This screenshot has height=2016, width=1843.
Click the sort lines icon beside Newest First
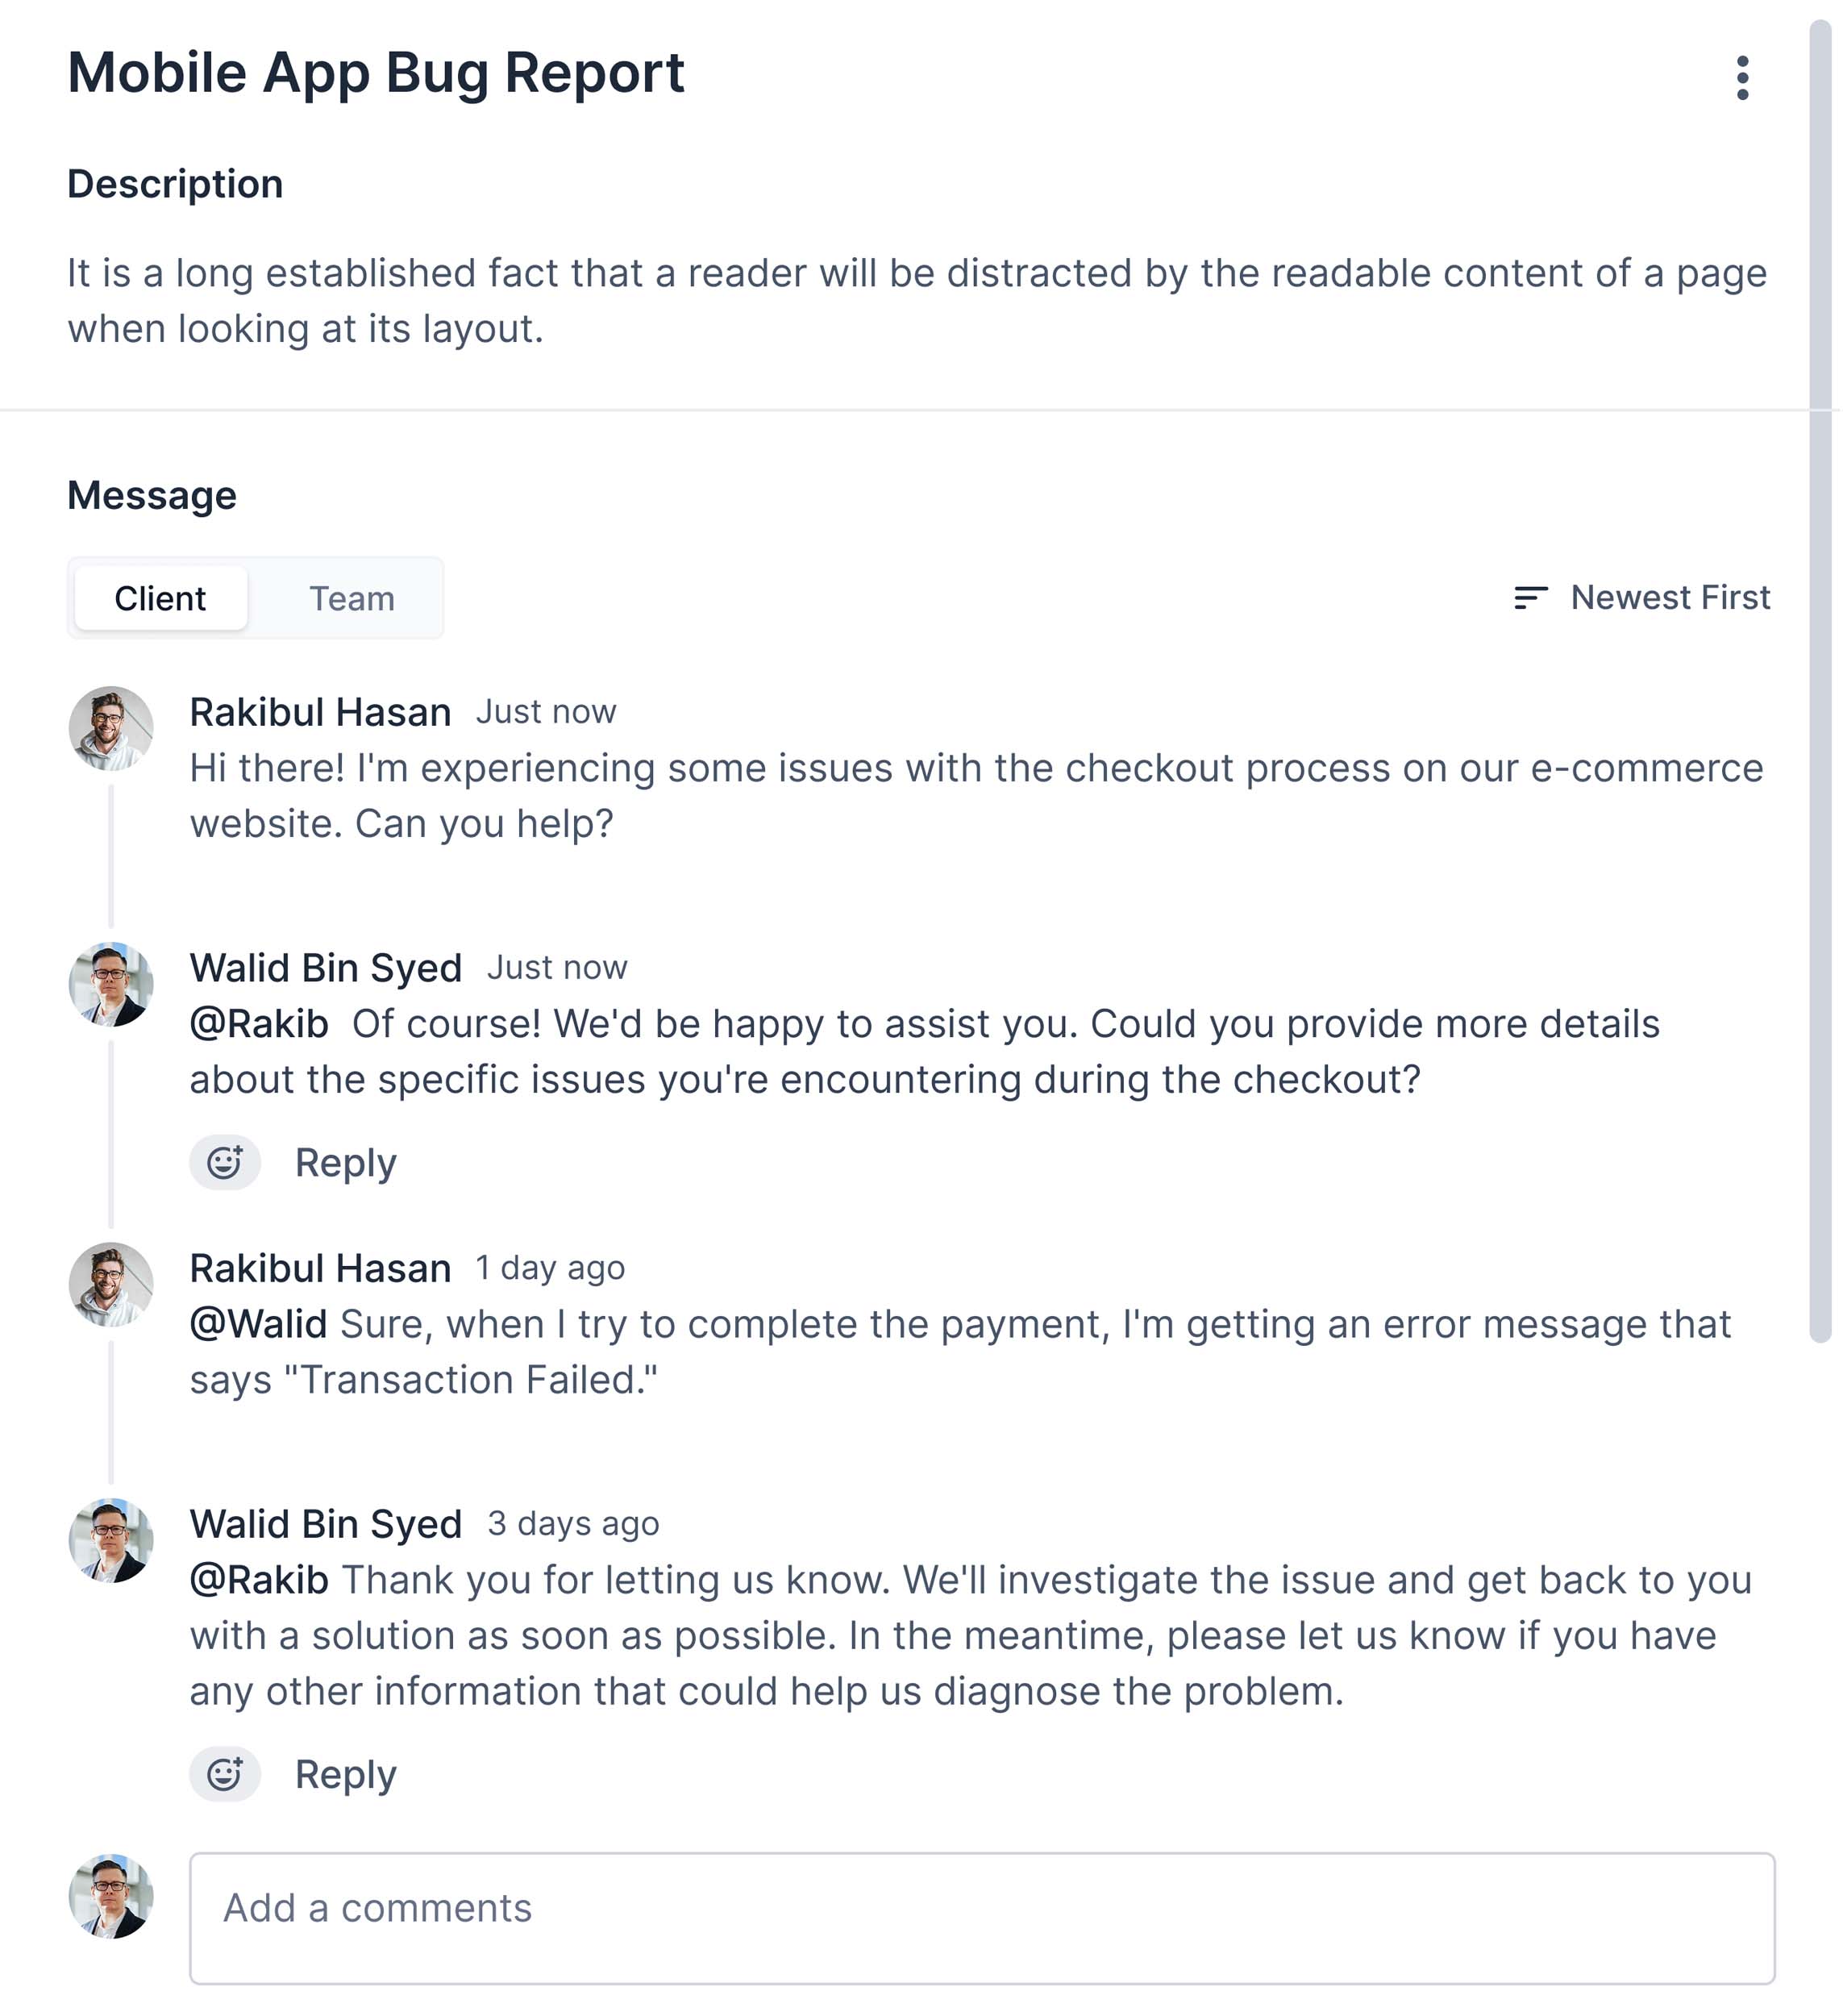click(1530, 598)
